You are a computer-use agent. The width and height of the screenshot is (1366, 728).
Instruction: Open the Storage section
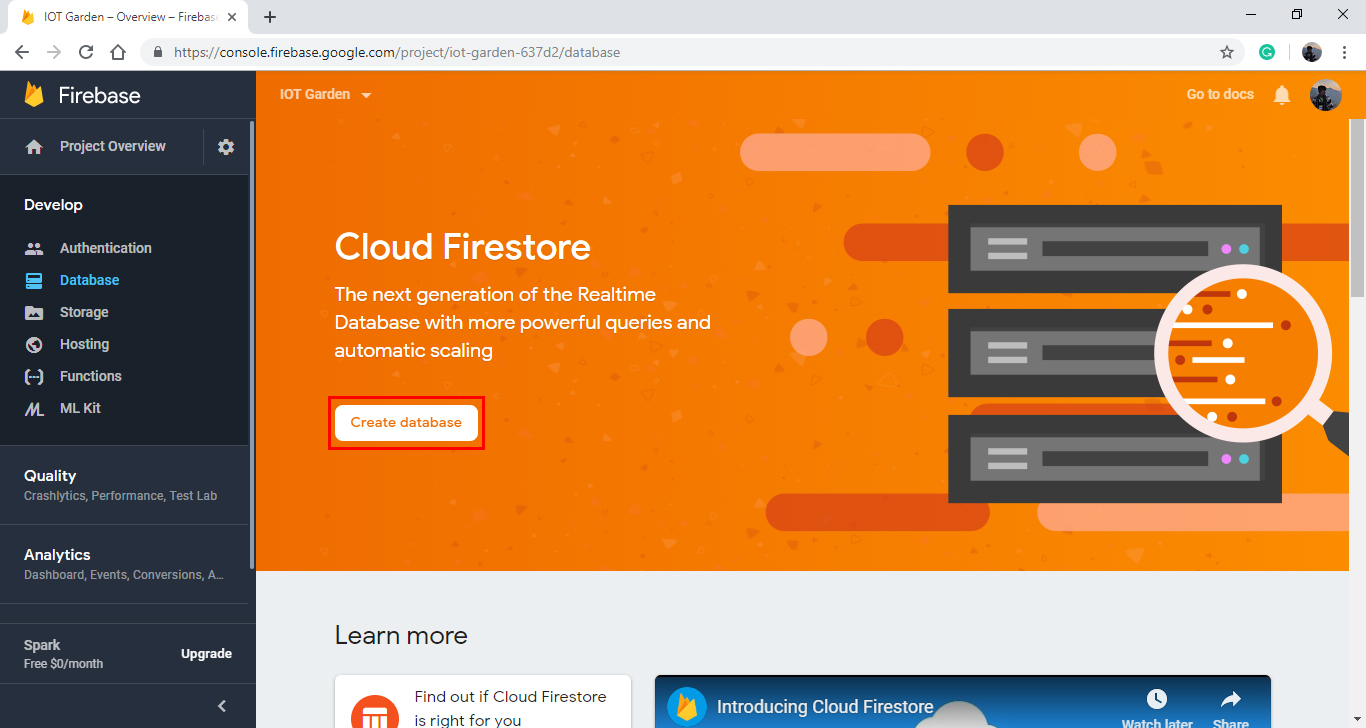click(85, 312)
